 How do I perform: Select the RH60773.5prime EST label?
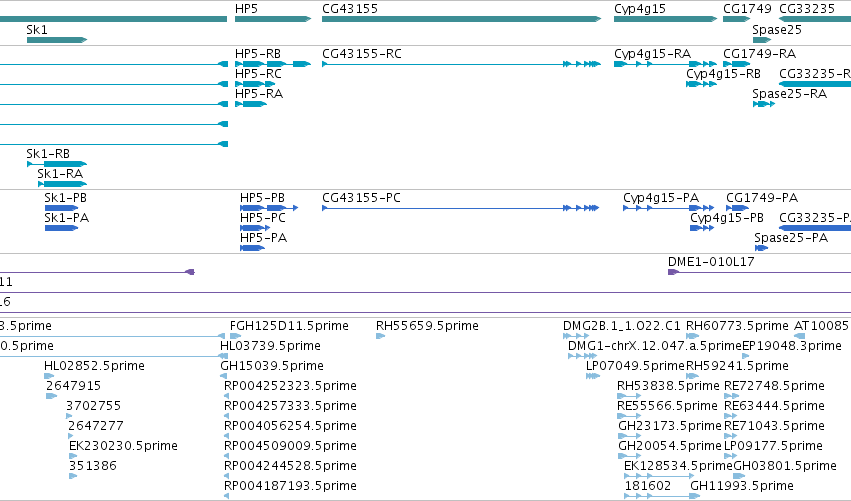click(737, 326)
